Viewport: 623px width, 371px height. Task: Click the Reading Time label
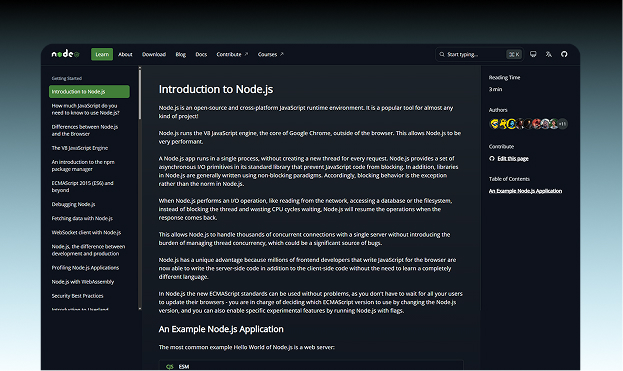point(504,77)
